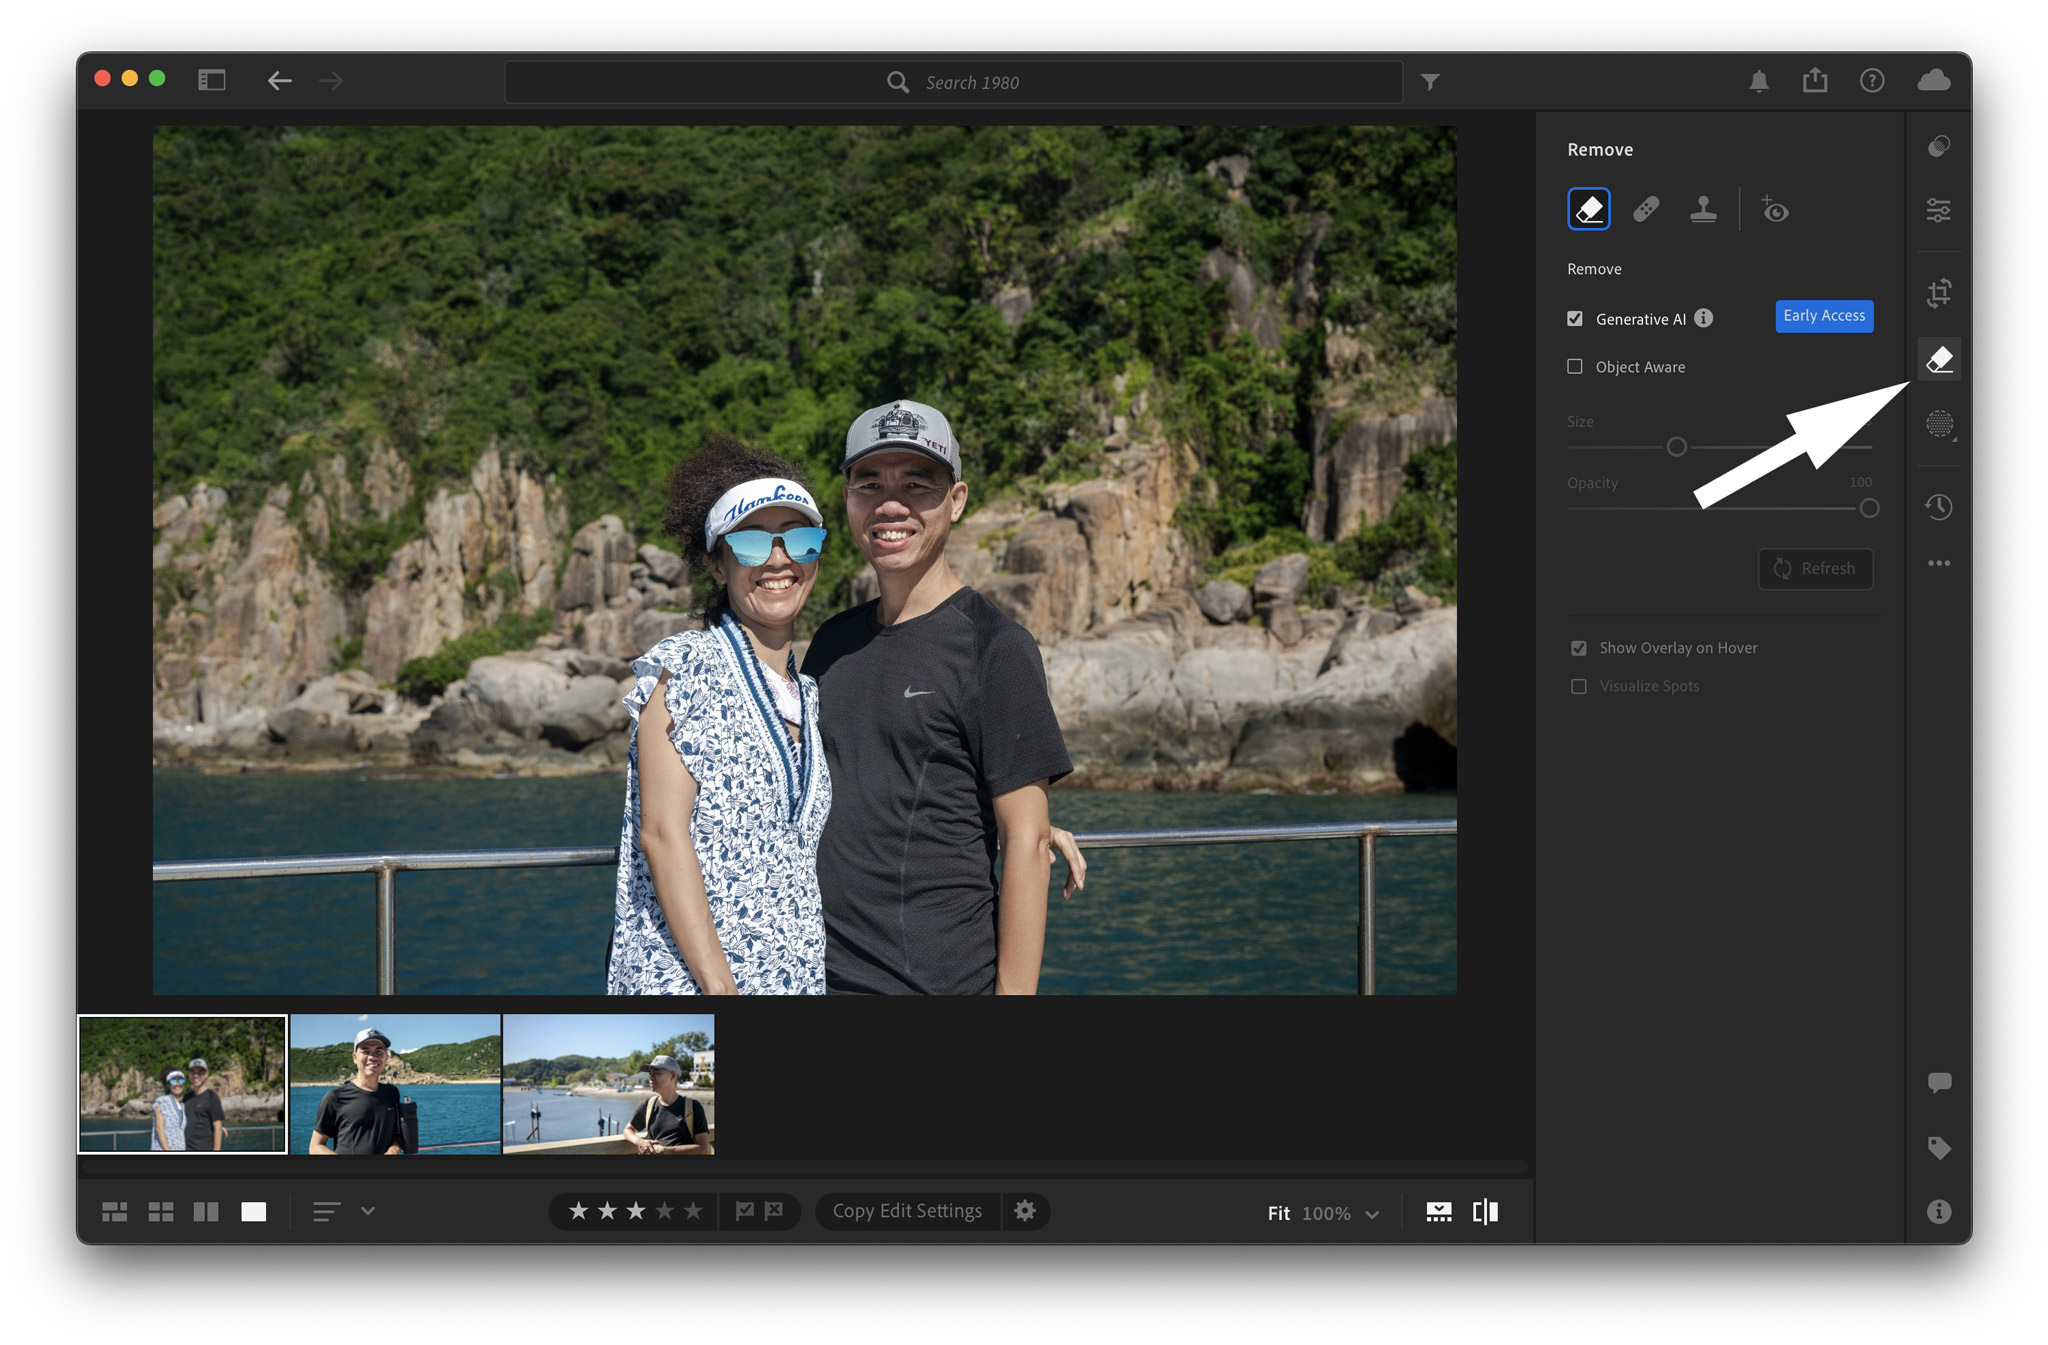
Task: Open the notifications bell
Action: [1759, 81]
